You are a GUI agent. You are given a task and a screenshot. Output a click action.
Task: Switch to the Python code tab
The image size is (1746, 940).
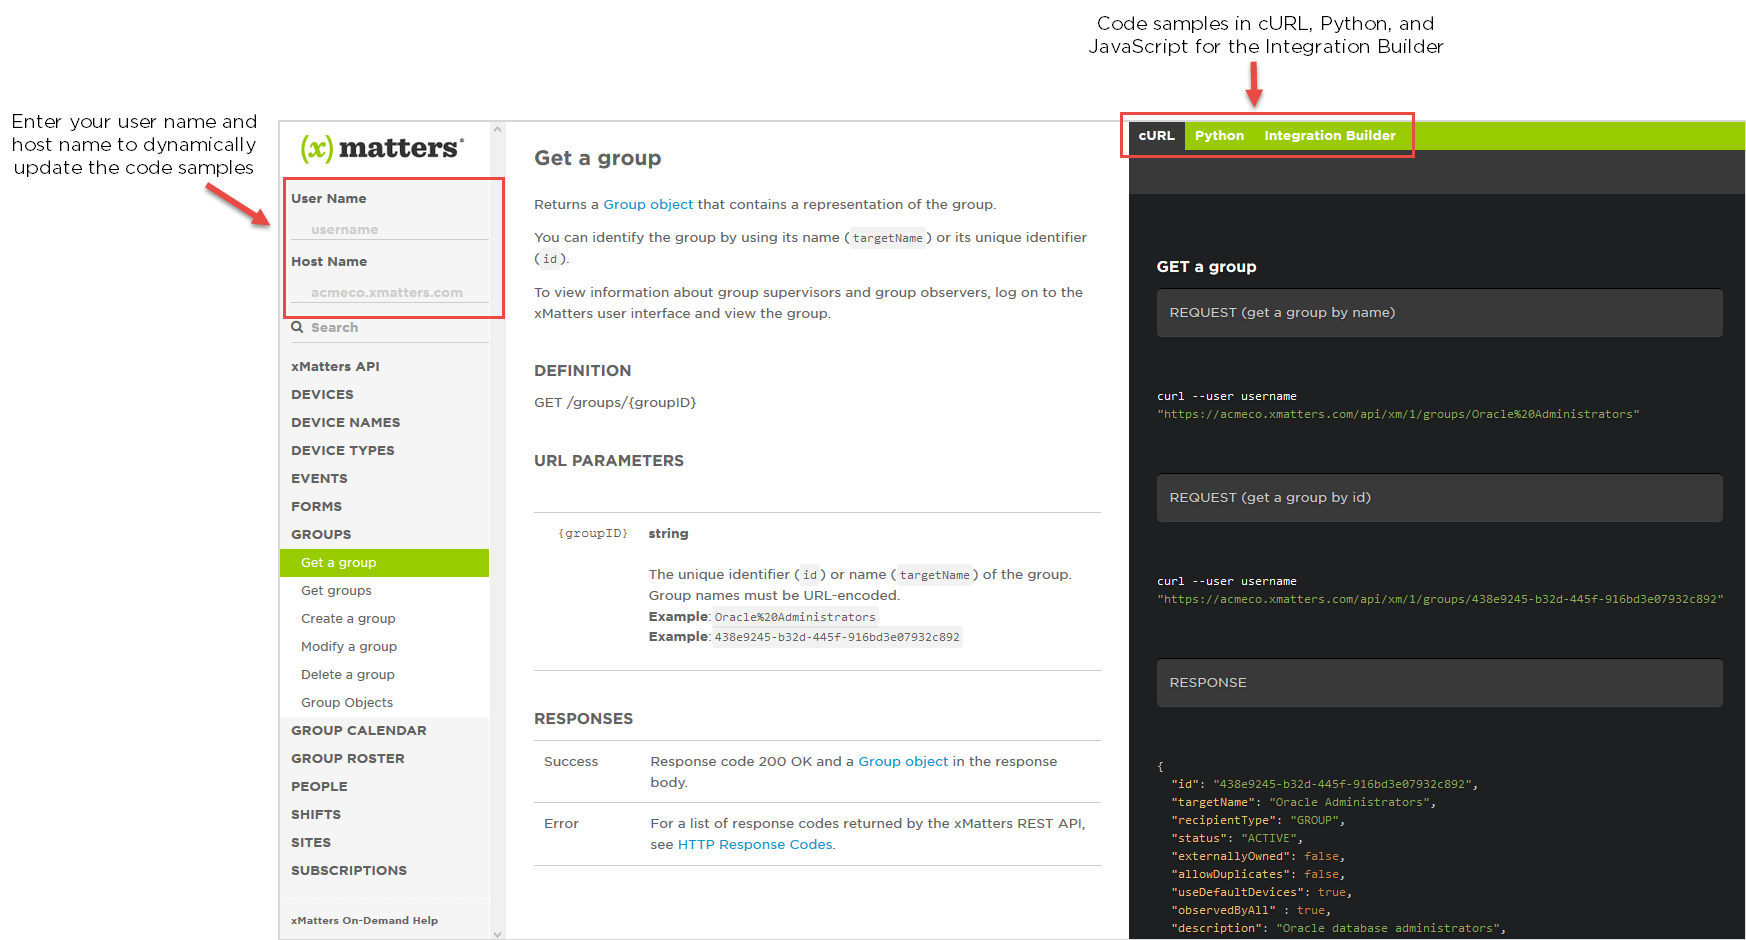[1219, 136]
